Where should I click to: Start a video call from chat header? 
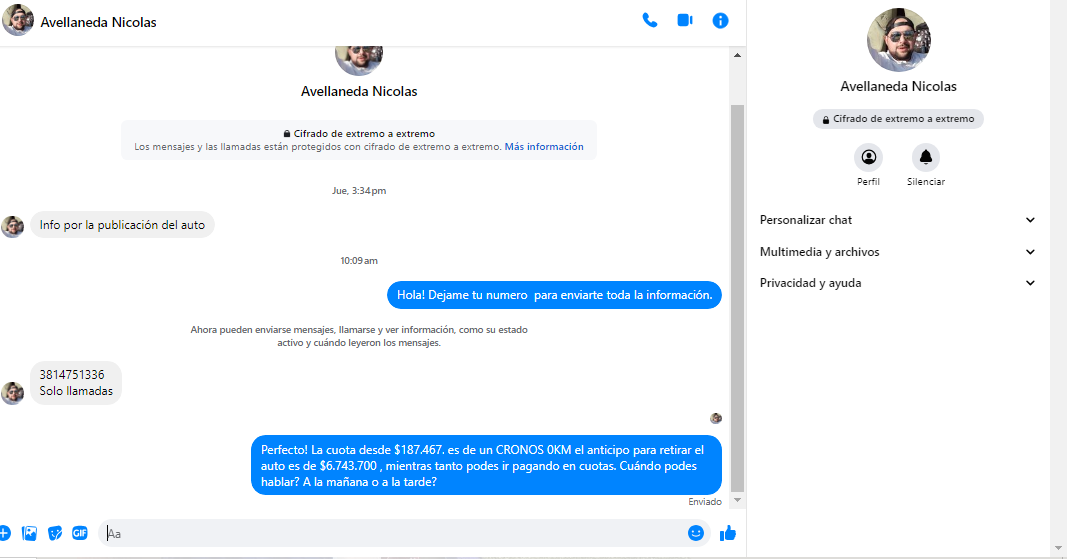[x=685, y=20]
